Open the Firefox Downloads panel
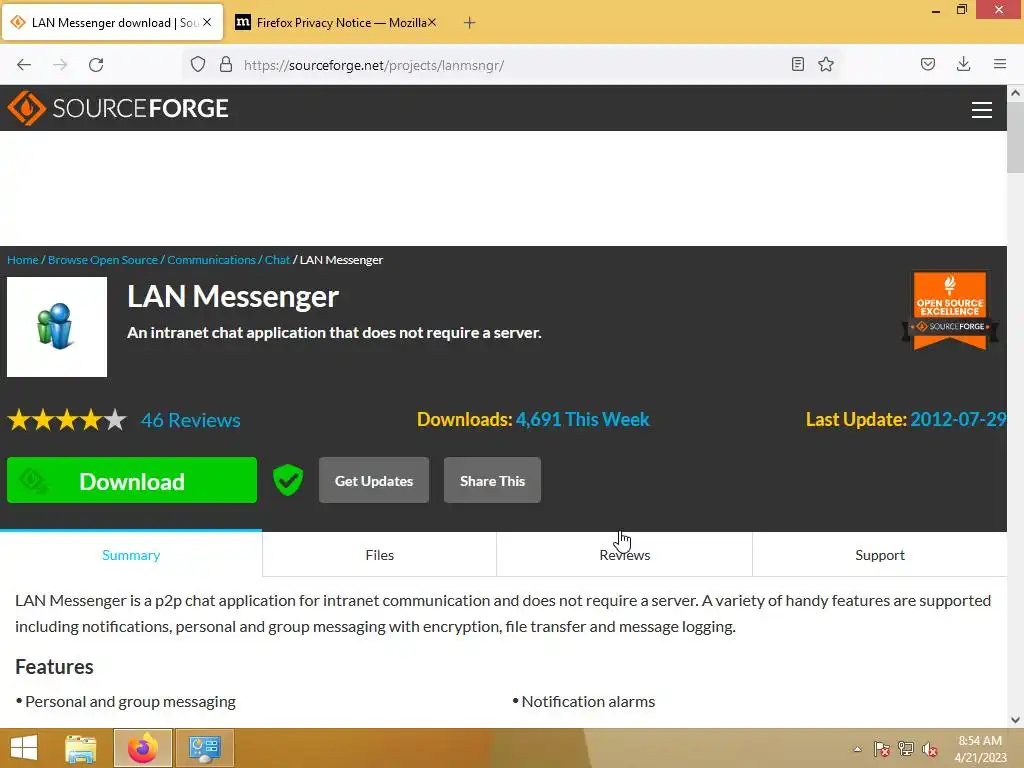 pos(963,64)
